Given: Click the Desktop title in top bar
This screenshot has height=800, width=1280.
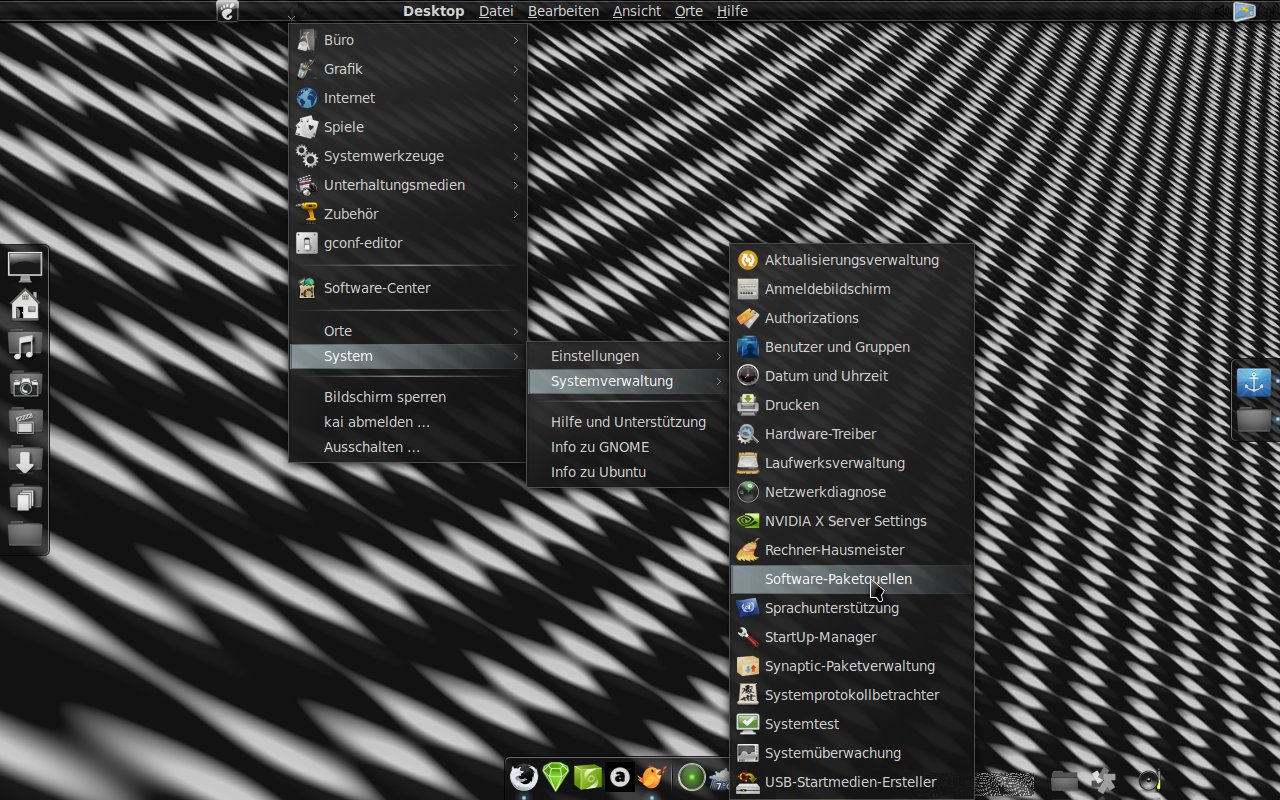Looking at the screenshot, I should (434, 11).
